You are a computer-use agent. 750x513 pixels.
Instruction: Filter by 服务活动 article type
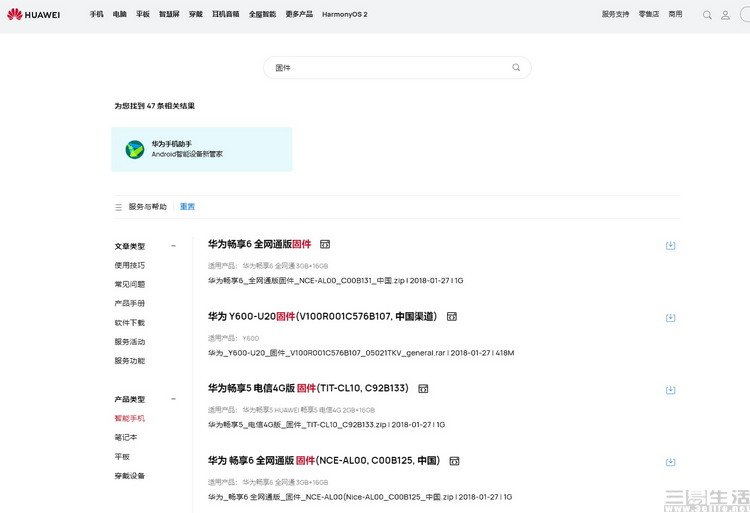click(x=130, y=342)
